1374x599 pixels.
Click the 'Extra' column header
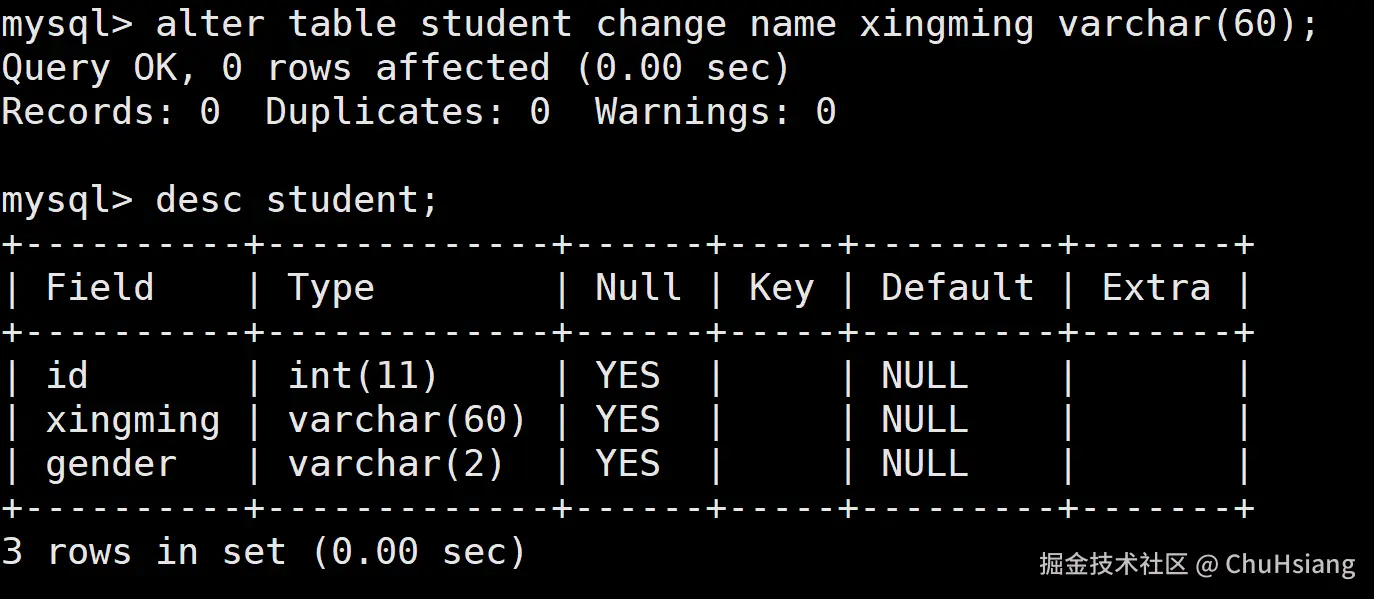pyautogui.click(x=1155, y=288)
